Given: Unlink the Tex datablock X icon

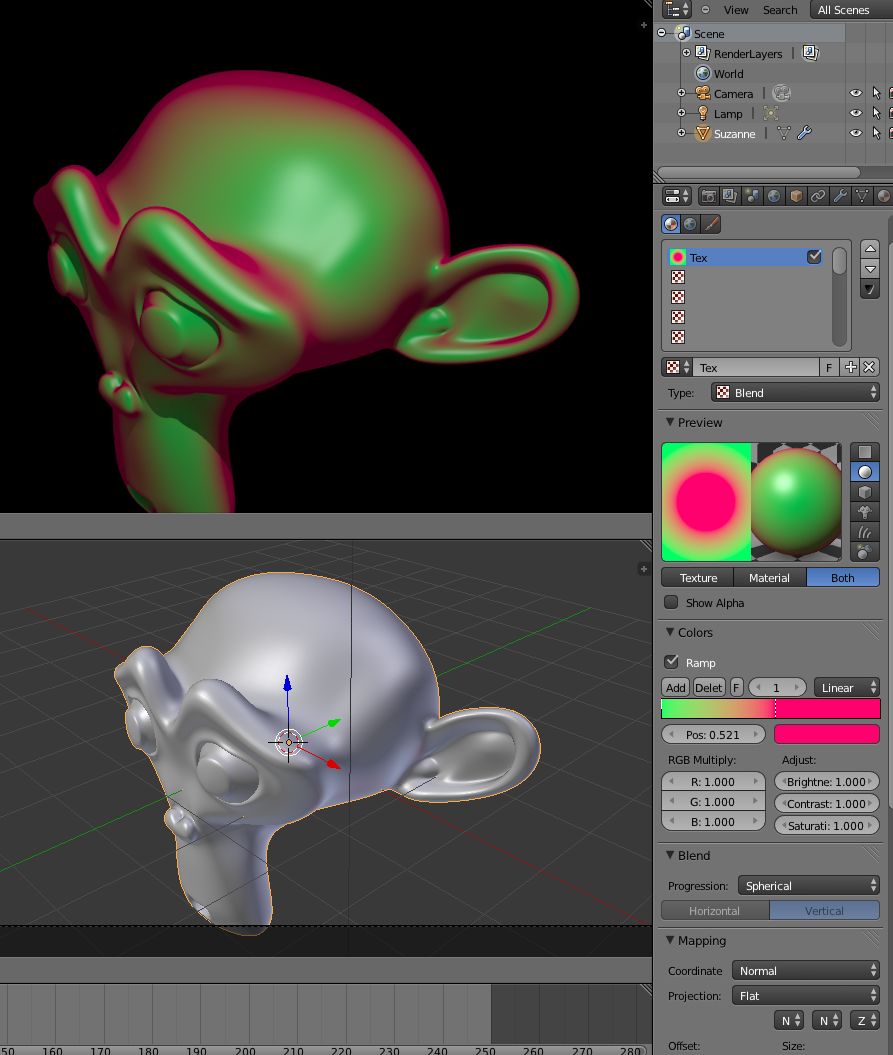Looking at the screenshot, I should click(869, 367).
